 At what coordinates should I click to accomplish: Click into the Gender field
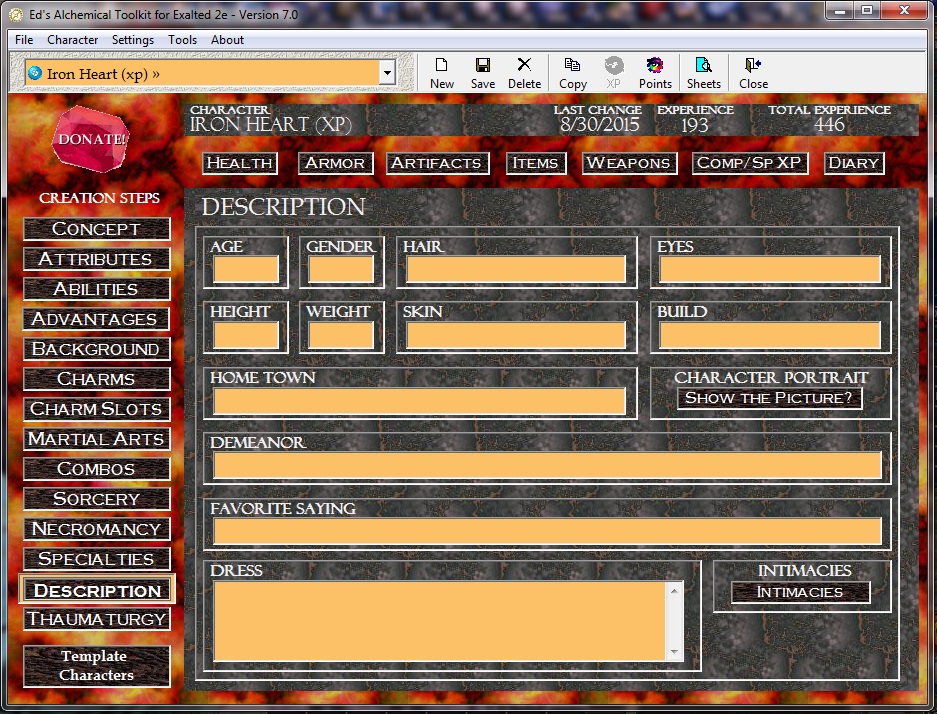click(x=341, y=269)
